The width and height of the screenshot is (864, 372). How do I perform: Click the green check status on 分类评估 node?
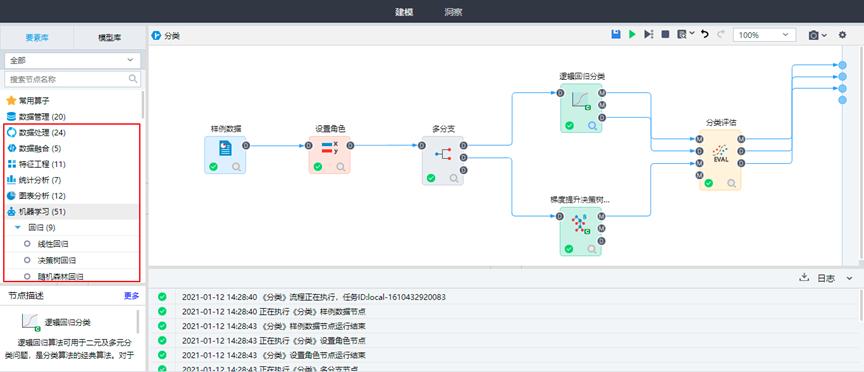coord(709,183)
